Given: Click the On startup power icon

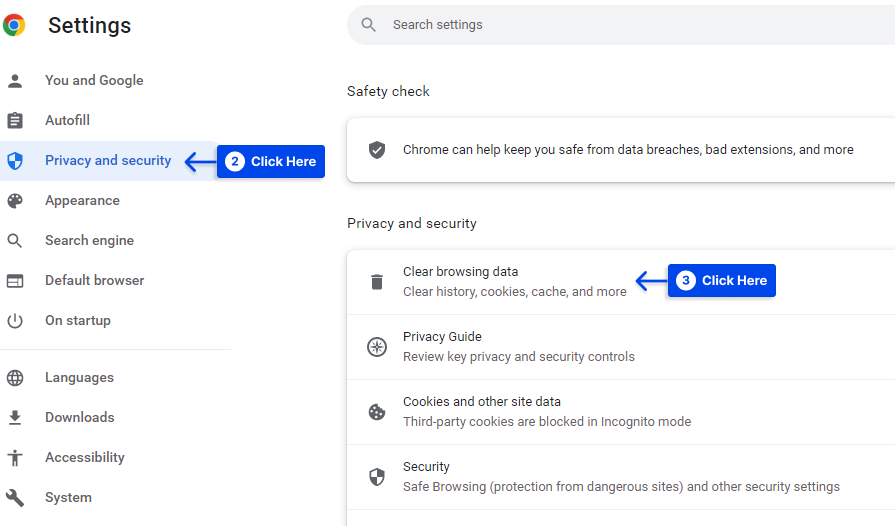Looking at the screenshot, I should point(15,321).
